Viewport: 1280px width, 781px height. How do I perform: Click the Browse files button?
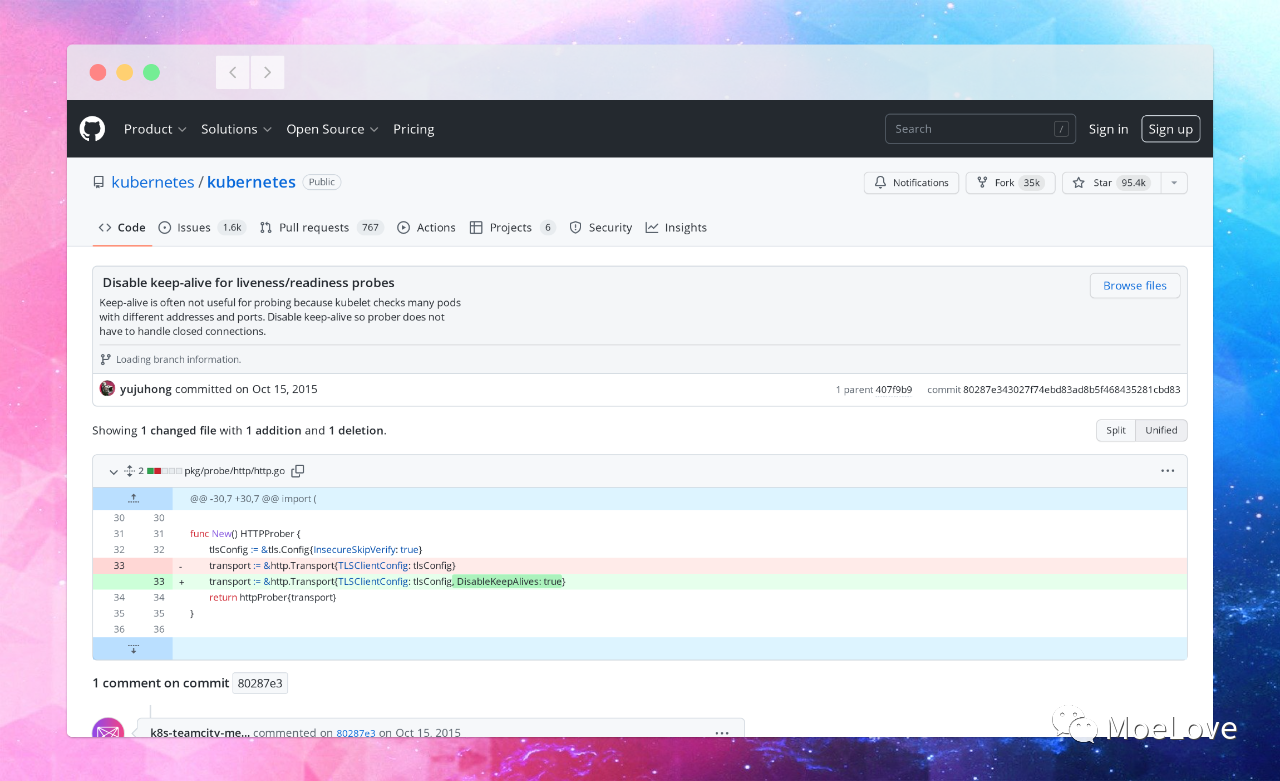[1135, 286]
